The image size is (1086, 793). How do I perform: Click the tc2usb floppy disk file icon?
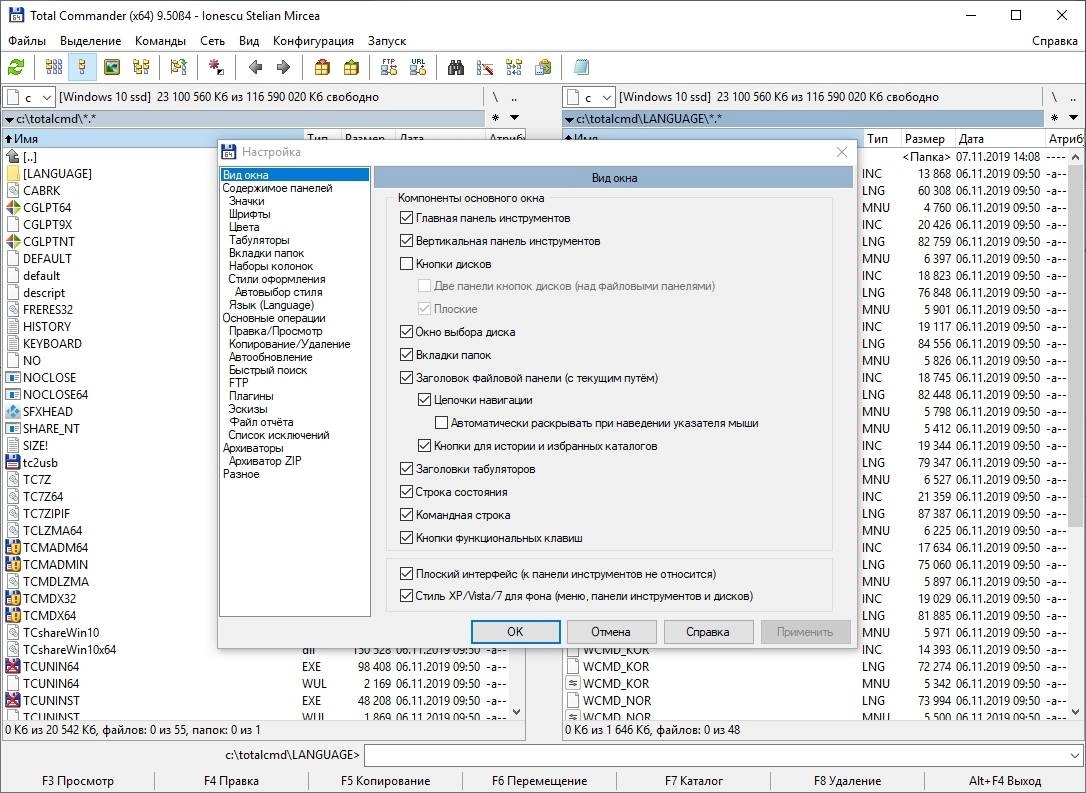[13, 463]
